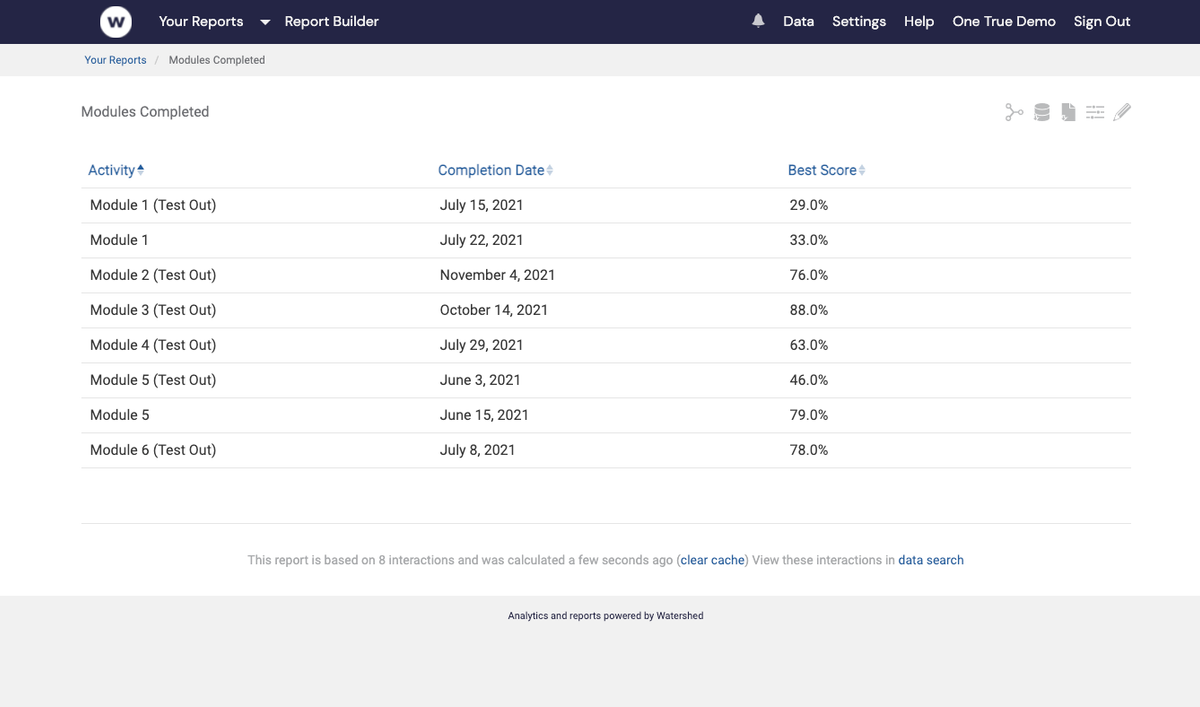Toggle sorting on the Best Score column
1200x707 pixels.
tap(862, 170)
